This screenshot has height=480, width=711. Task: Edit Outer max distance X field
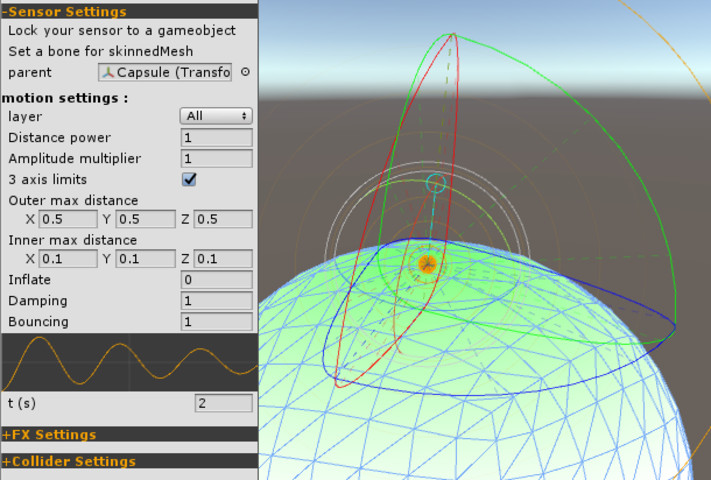pyautogui.click(x=68, y=219)
